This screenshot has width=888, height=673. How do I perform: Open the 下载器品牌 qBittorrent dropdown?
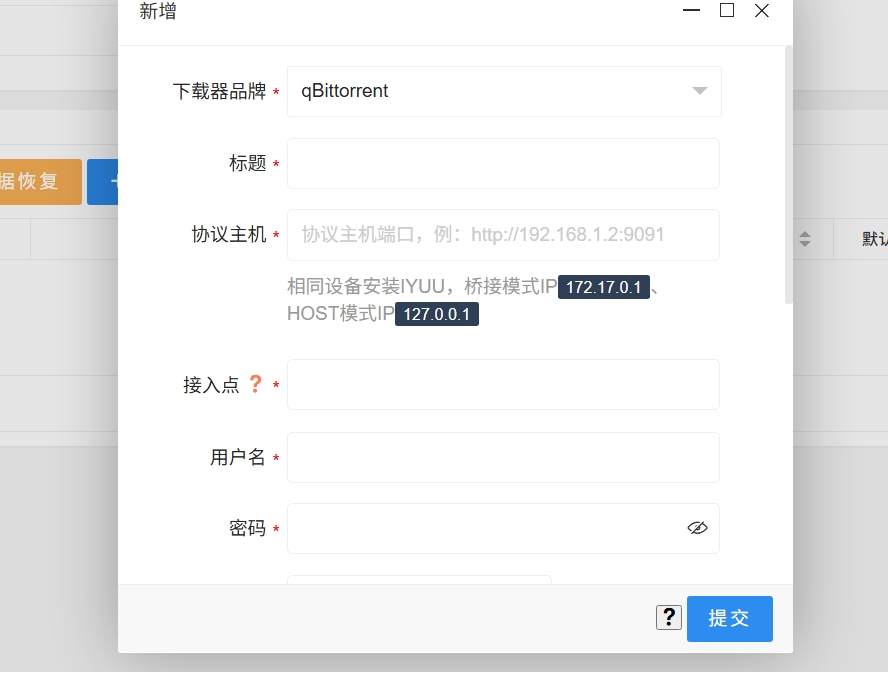click(504, 91)
